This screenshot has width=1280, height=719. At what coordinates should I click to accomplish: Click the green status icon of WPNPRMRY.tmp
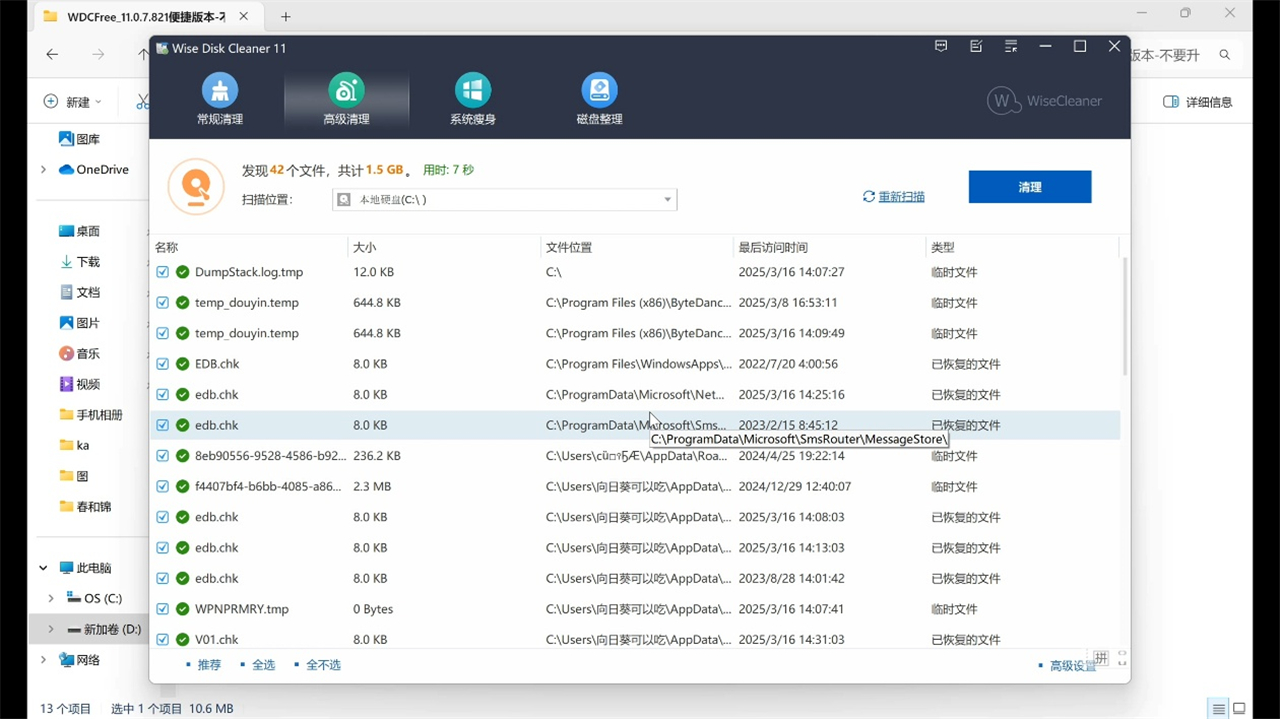182,609
